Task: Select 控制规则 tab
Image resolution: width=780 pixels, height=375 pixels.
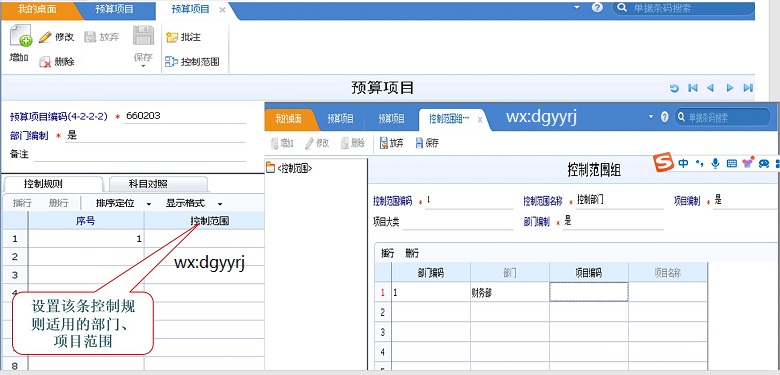Action: pyautogui.click(x=44, y=184)
